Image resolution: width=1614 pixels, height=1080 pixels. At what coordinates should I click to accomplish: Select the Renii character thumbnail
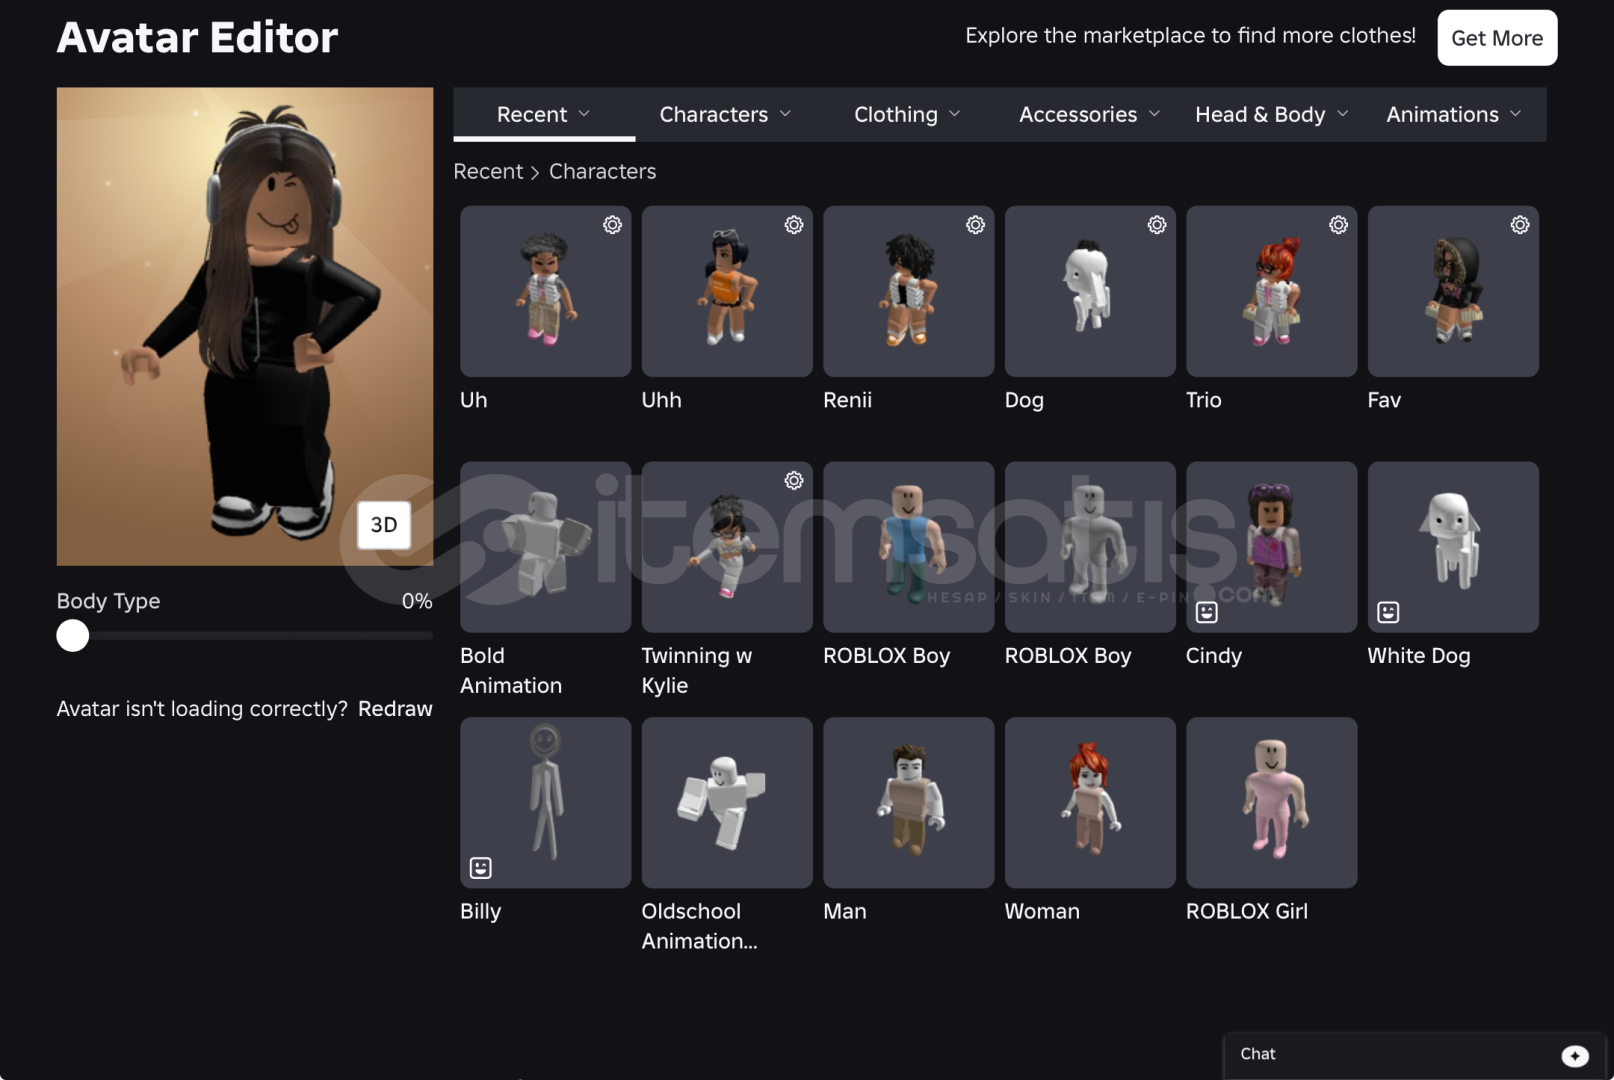(908, 291)
